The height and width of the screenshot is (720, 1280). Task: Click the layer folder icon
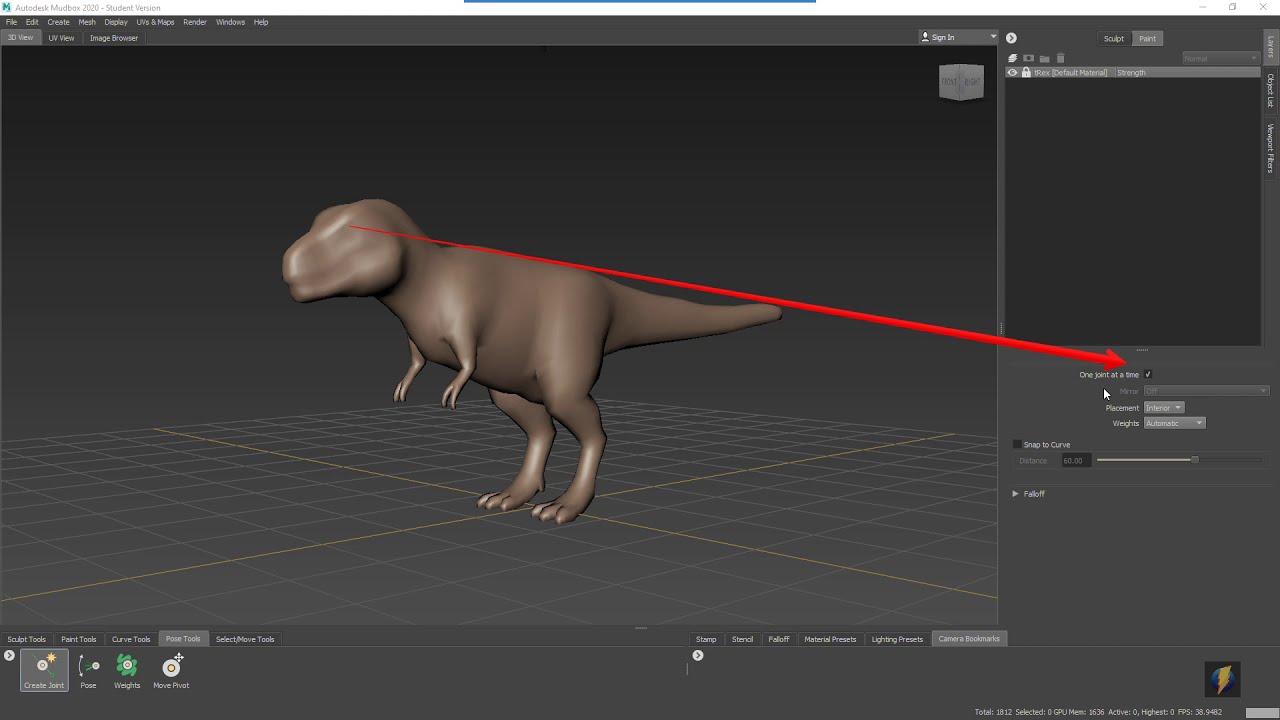1044,59
